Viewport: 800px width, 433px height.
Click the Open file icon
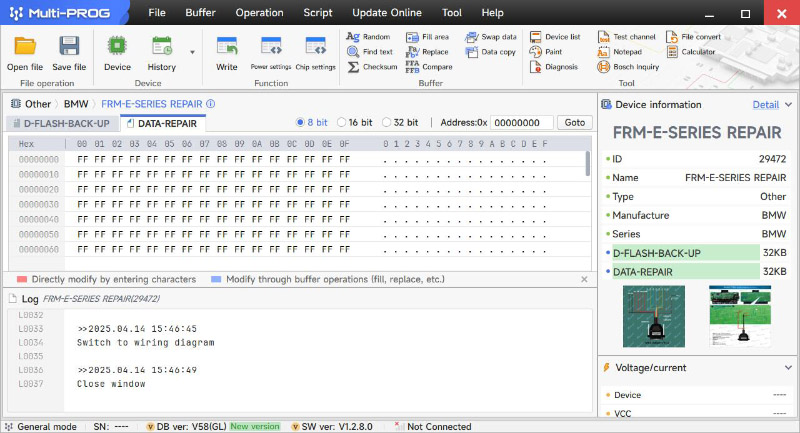(x=24, y=47)
